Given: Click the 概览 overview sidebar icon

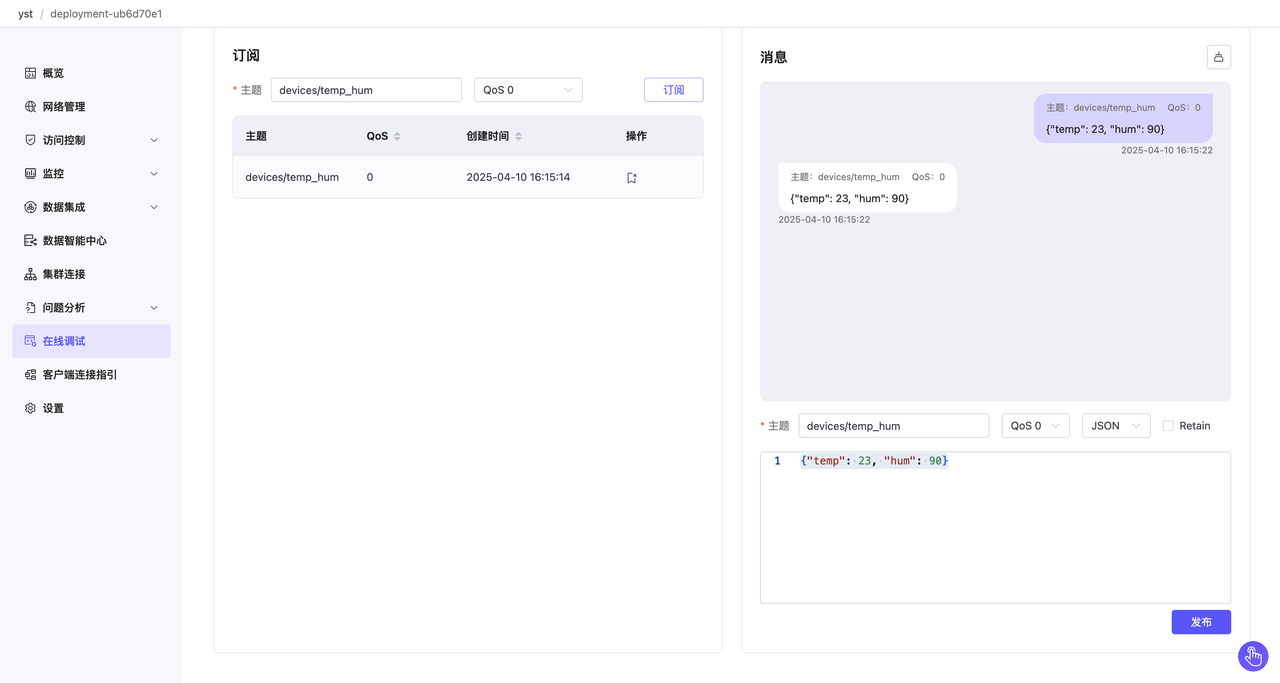Looking at the screenshot, I should (x=30, y=73).
